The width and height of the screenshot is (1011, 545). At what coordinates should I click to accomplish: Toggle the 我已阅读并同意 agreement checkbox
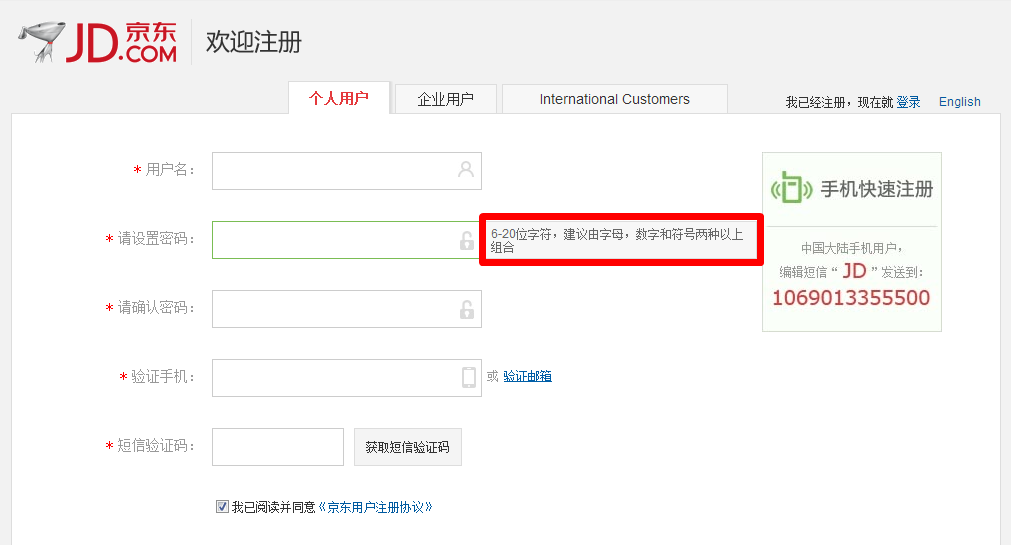click(222, 507)
